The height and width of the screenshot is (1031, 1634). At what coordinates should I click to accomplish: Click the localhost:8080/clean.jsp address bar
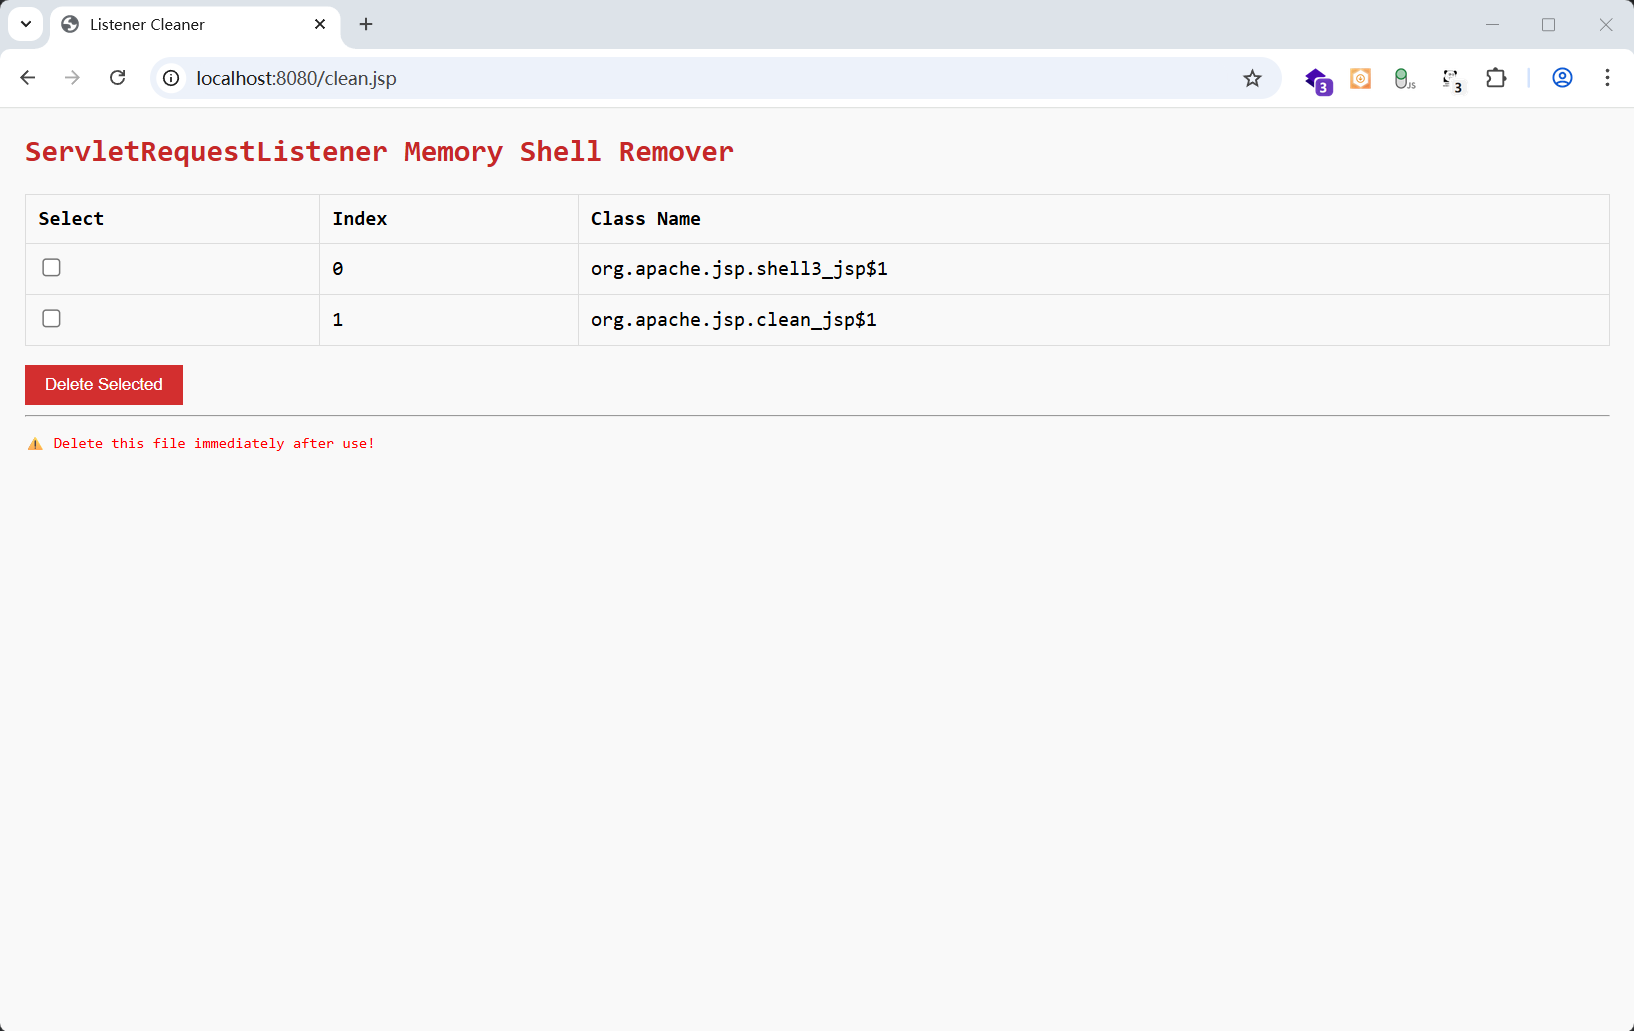pyautogui.click(x=700, y=78)
